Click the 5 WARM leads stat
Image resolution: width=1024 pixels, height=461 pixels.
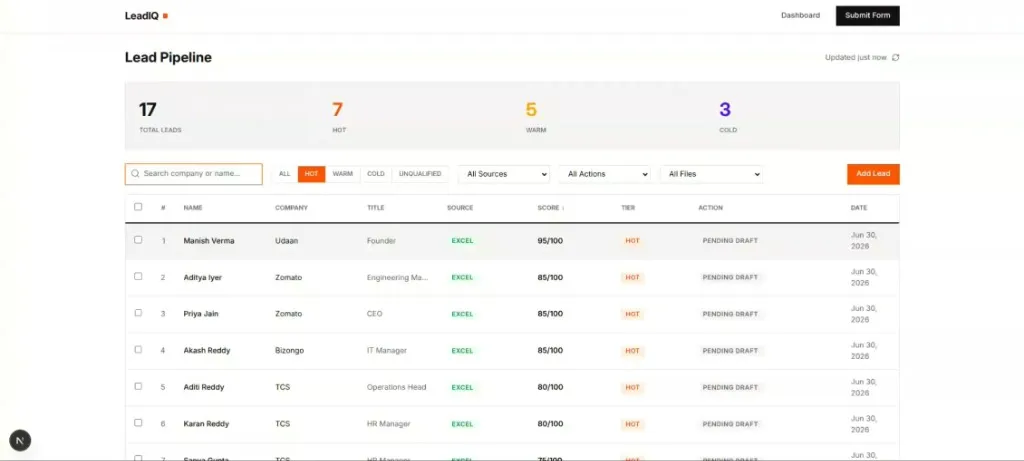coord(536,116)
